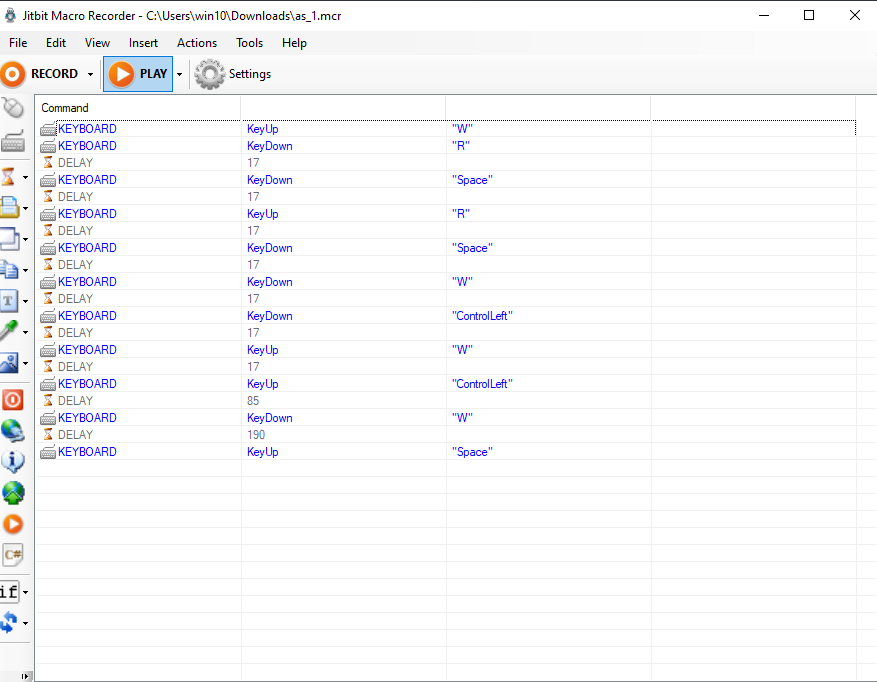The image size is (877, 682).
Task: Expand the window commands dropdown arrow
Action: click(x=25, y=239)
